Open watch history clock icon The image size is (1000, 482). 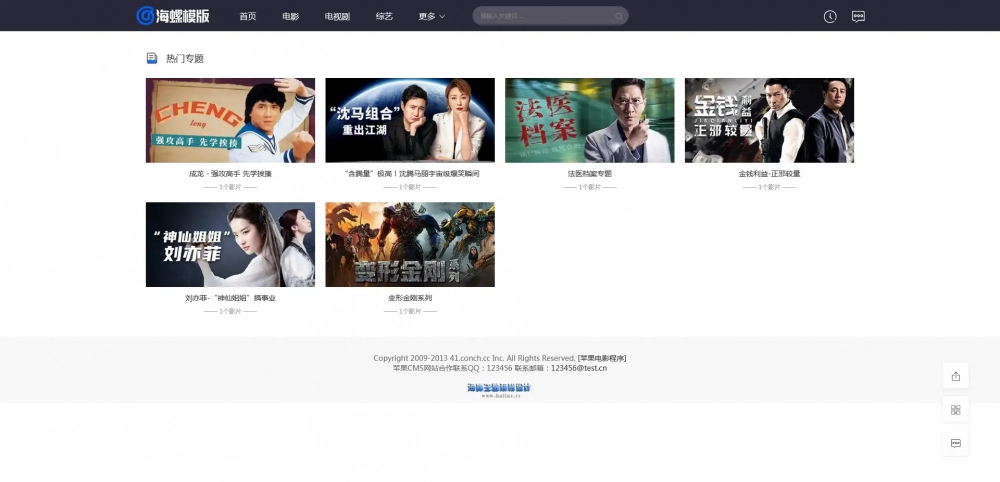pyautogui.click(x=830, y=16)
